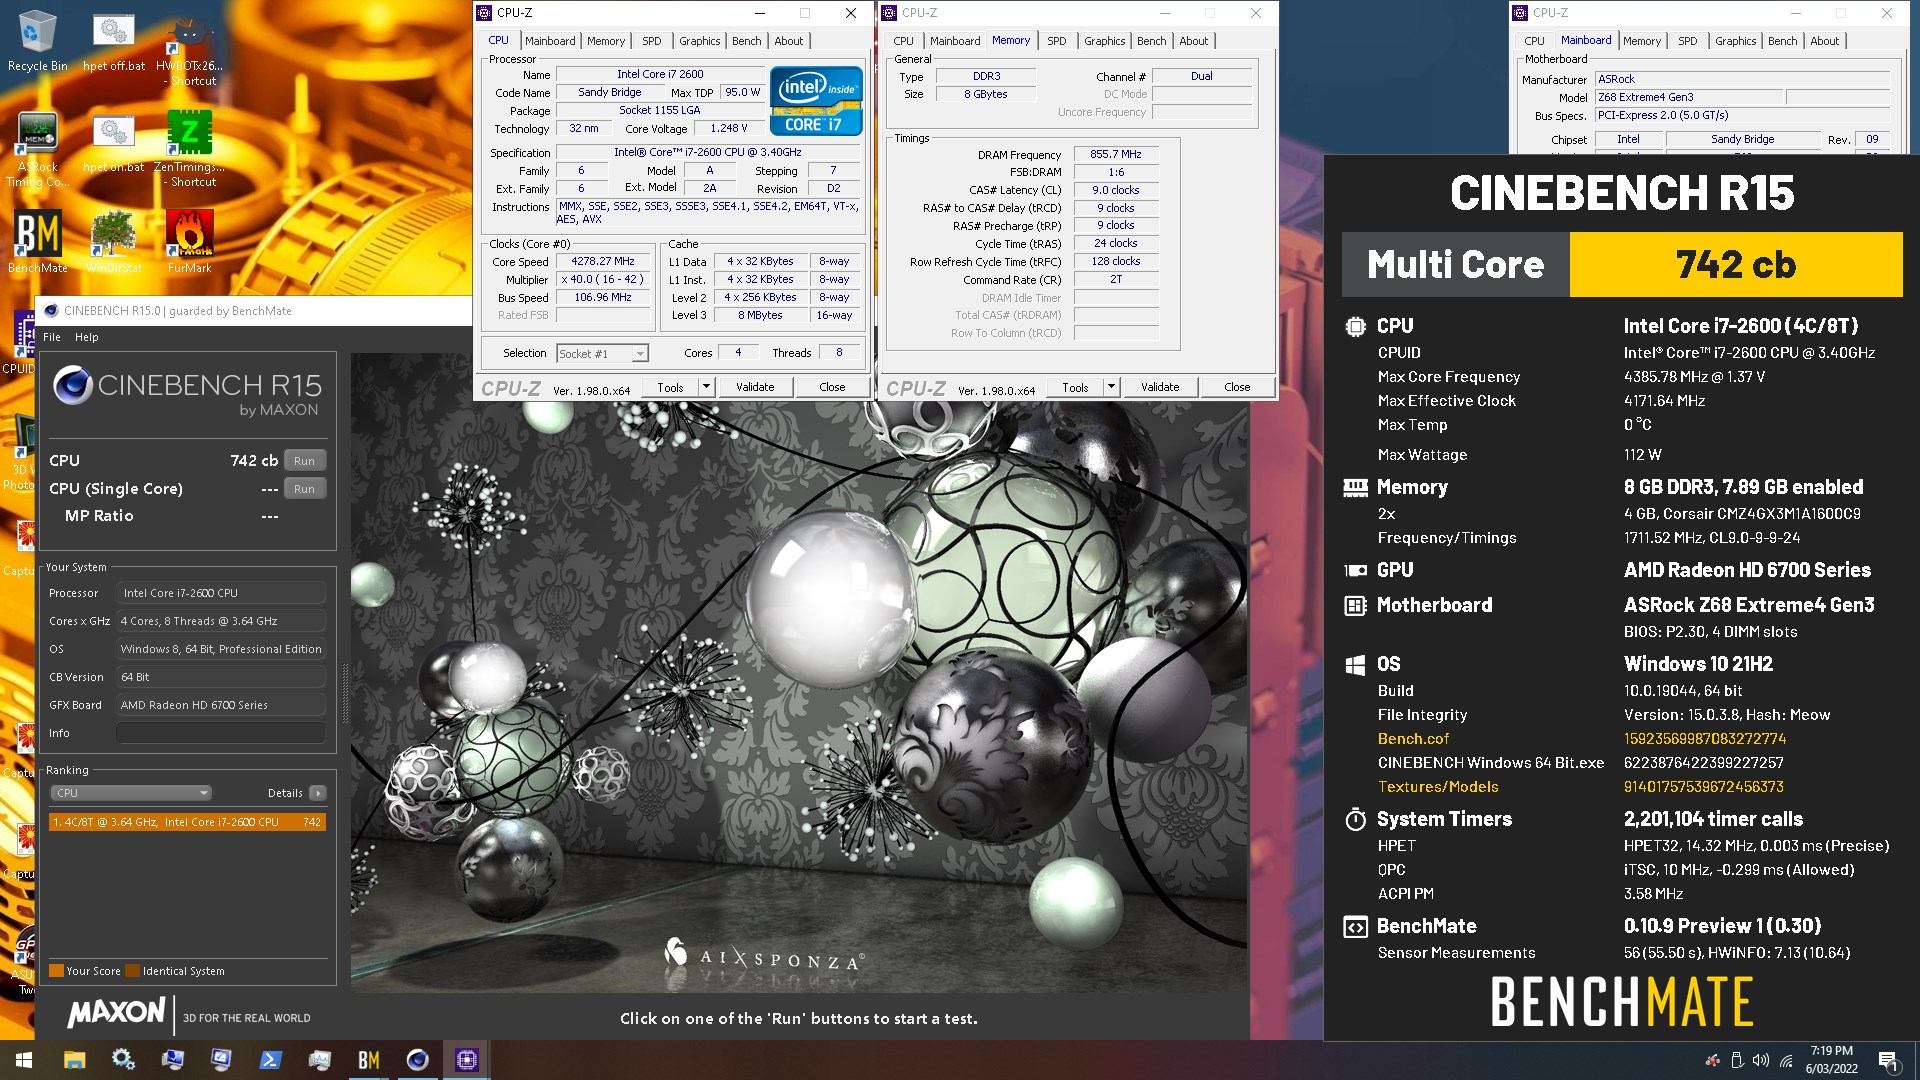Launch the FurMark desktop icon
This screenshot has height=1080, width=1920.
(x=190, y=241)
